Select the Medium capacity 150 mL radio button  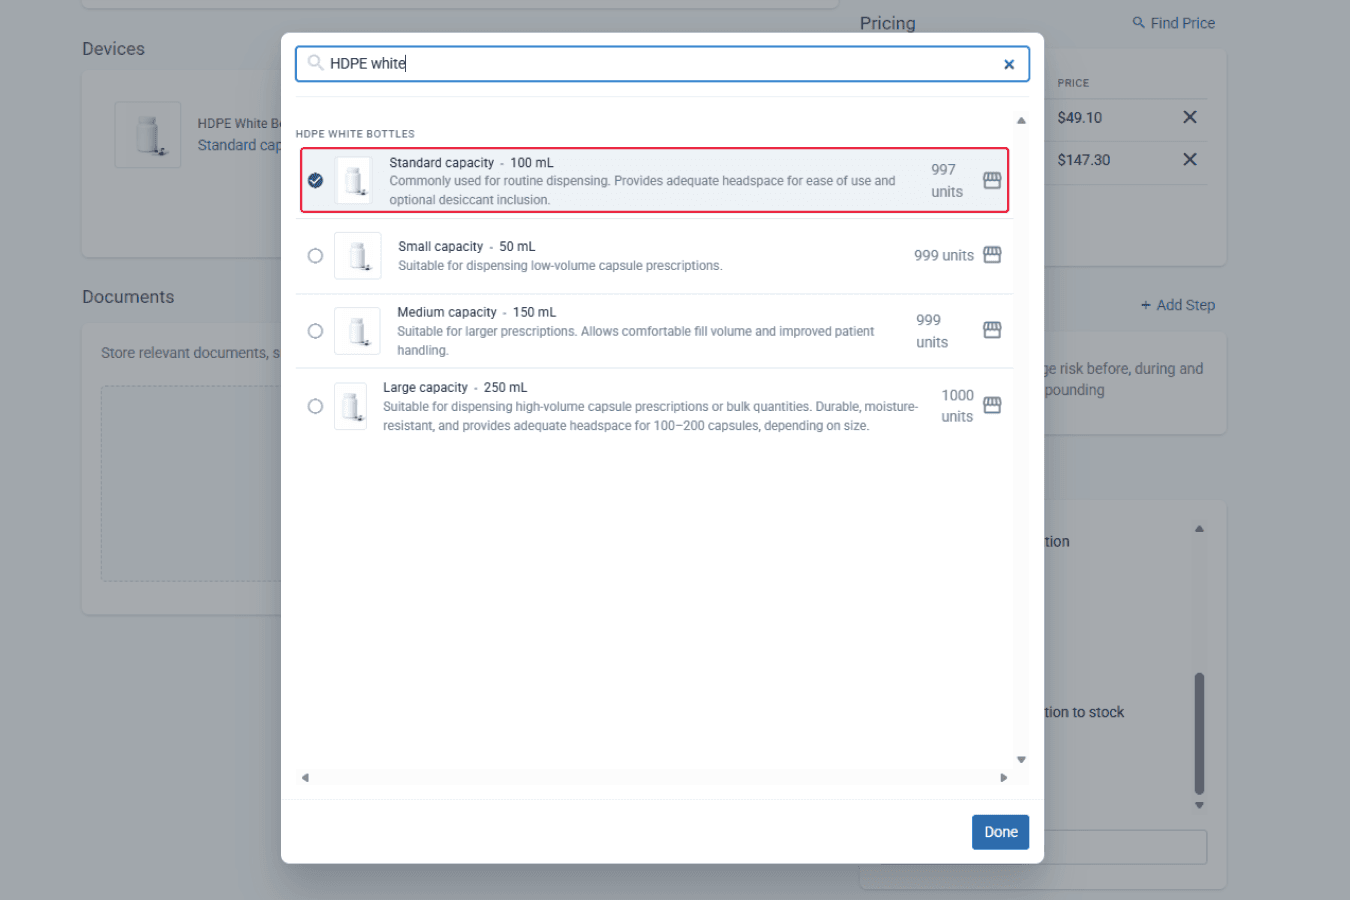coord(315,331)
